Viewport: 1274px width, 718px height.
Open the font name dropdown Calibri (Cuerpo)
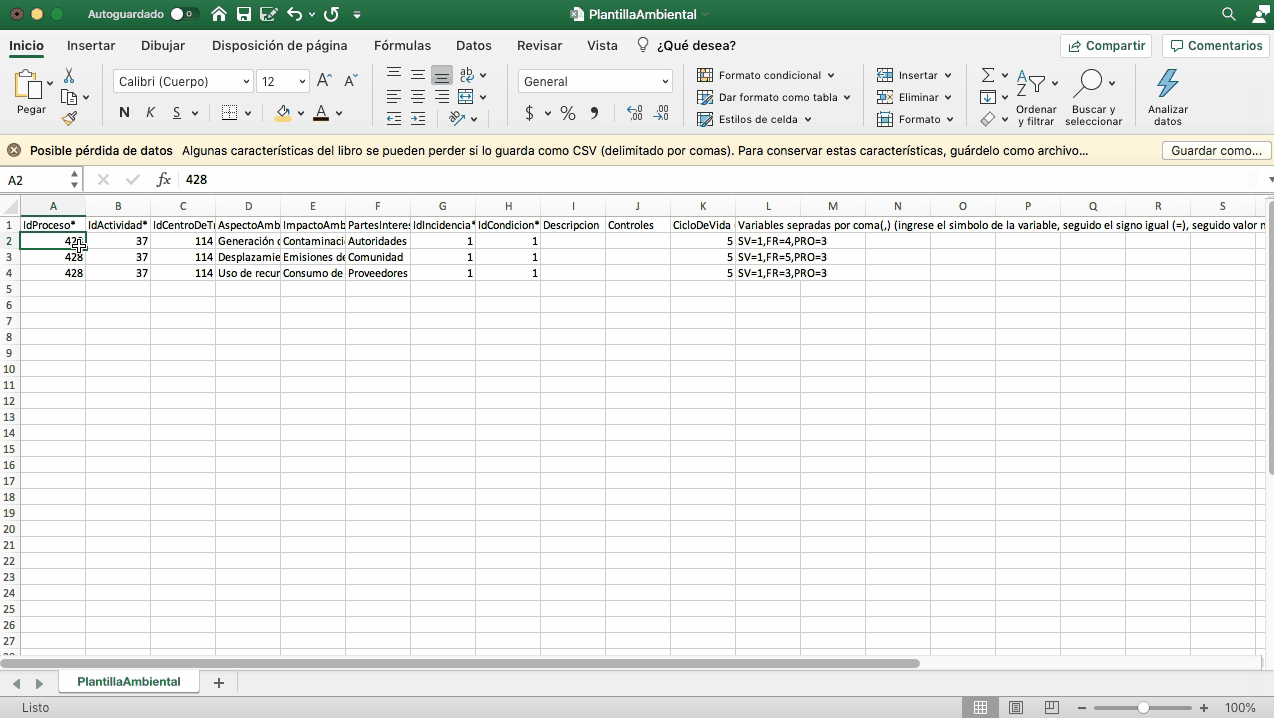click(183, 81)
